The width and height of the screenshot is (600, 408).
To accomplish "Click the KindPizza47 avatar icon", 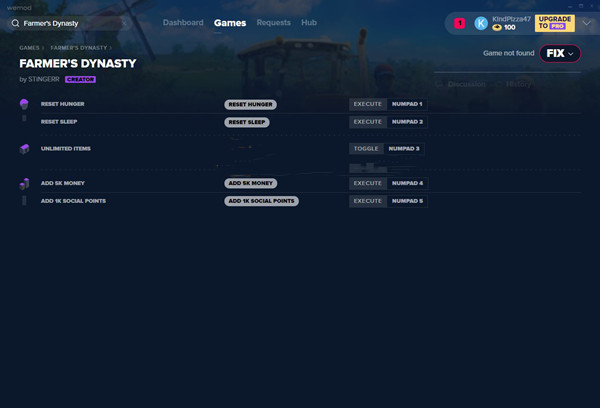I will [481, 23].
